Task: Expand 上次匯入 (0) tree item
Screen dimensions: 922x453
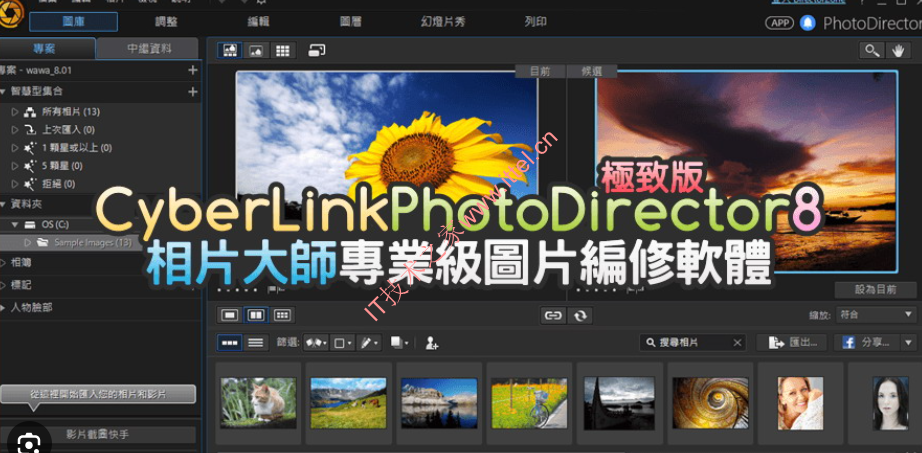Action: [15, 129]
